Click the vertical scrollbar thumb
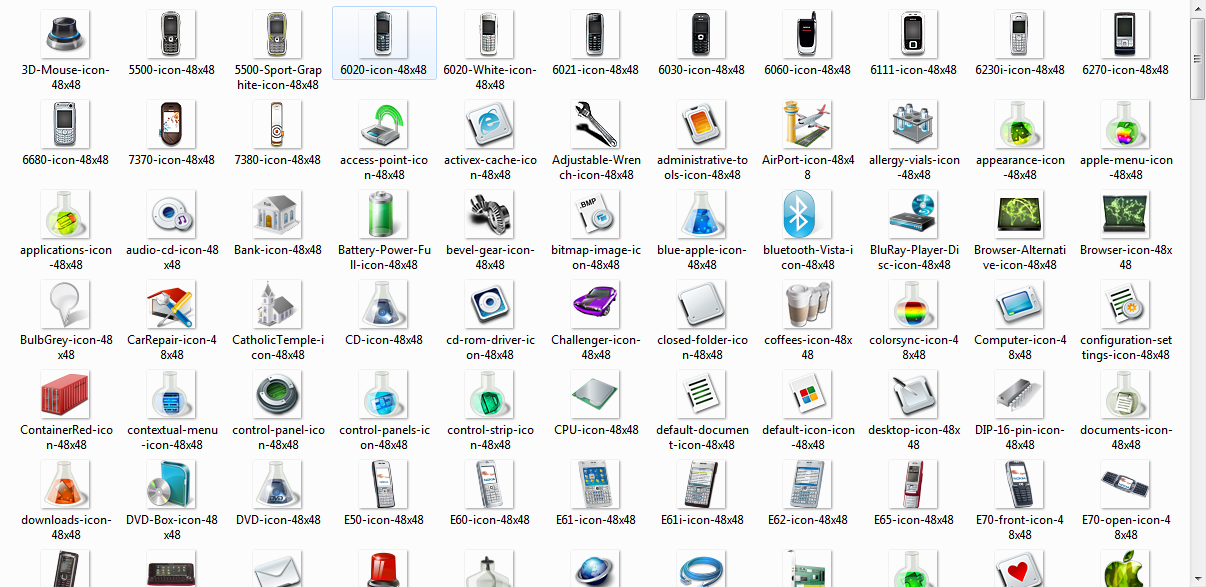 click(1197, 58)
